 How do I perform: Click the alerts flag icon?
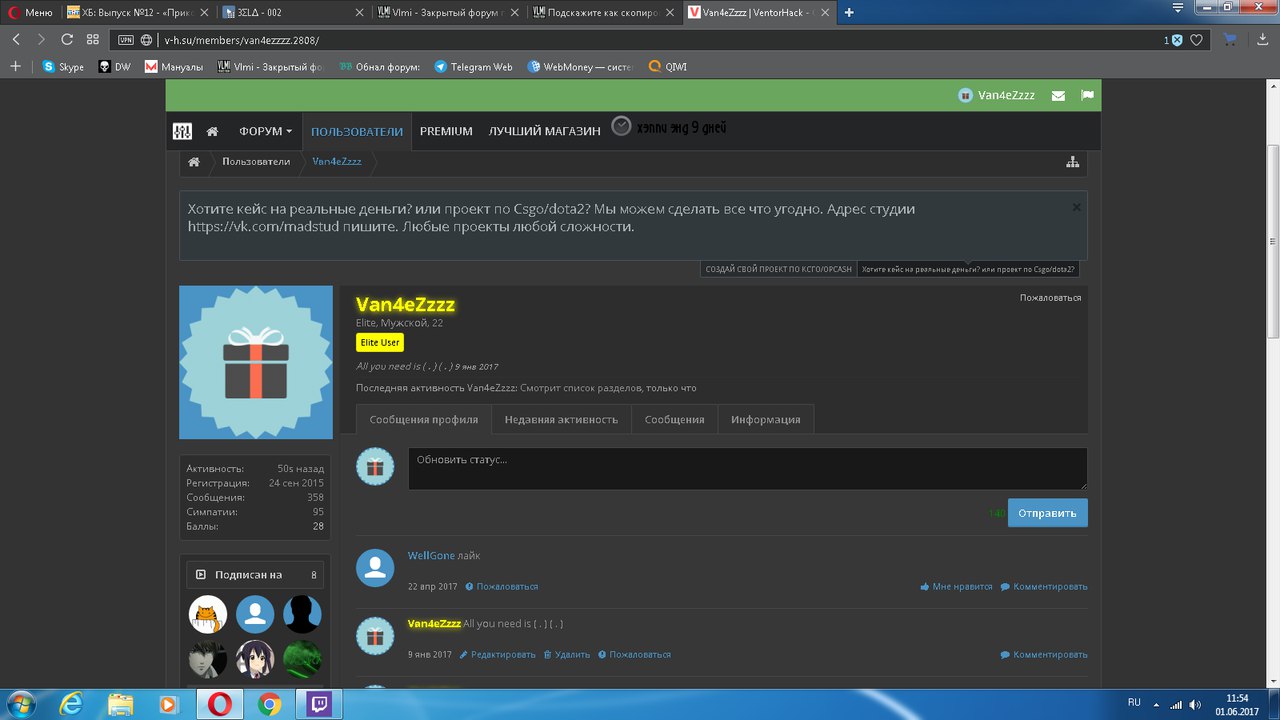point(1087,96)
